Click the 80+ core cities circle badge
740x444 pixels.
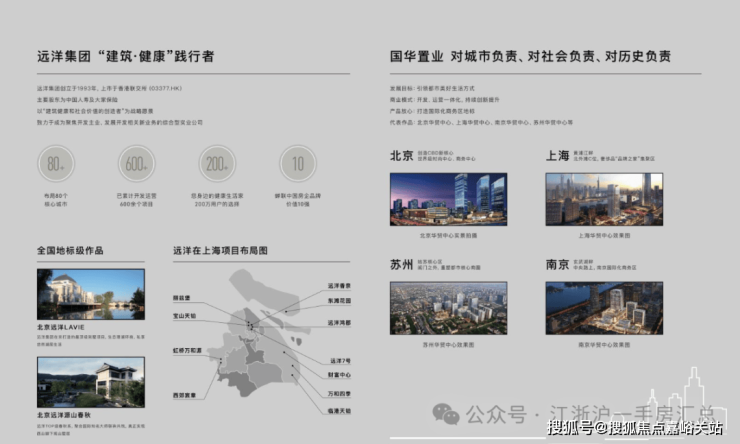tap(56, 164)
